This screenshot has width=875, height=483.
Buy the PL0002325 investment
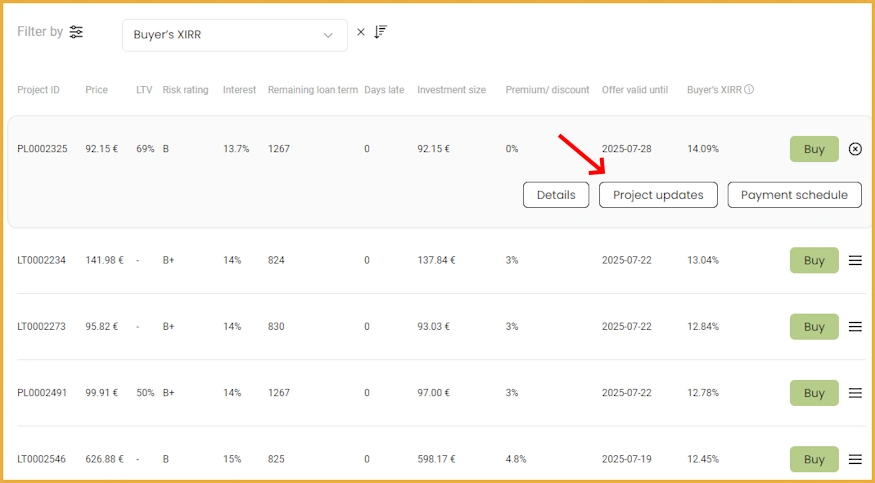(814, 149)
